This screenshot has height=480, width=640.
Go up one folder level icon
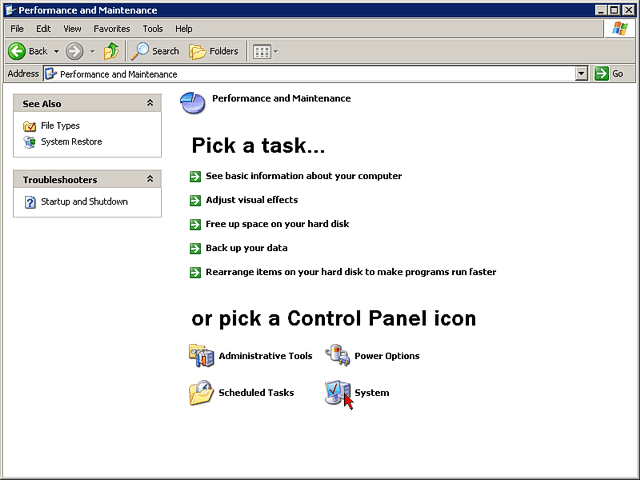tap(111, 51)
